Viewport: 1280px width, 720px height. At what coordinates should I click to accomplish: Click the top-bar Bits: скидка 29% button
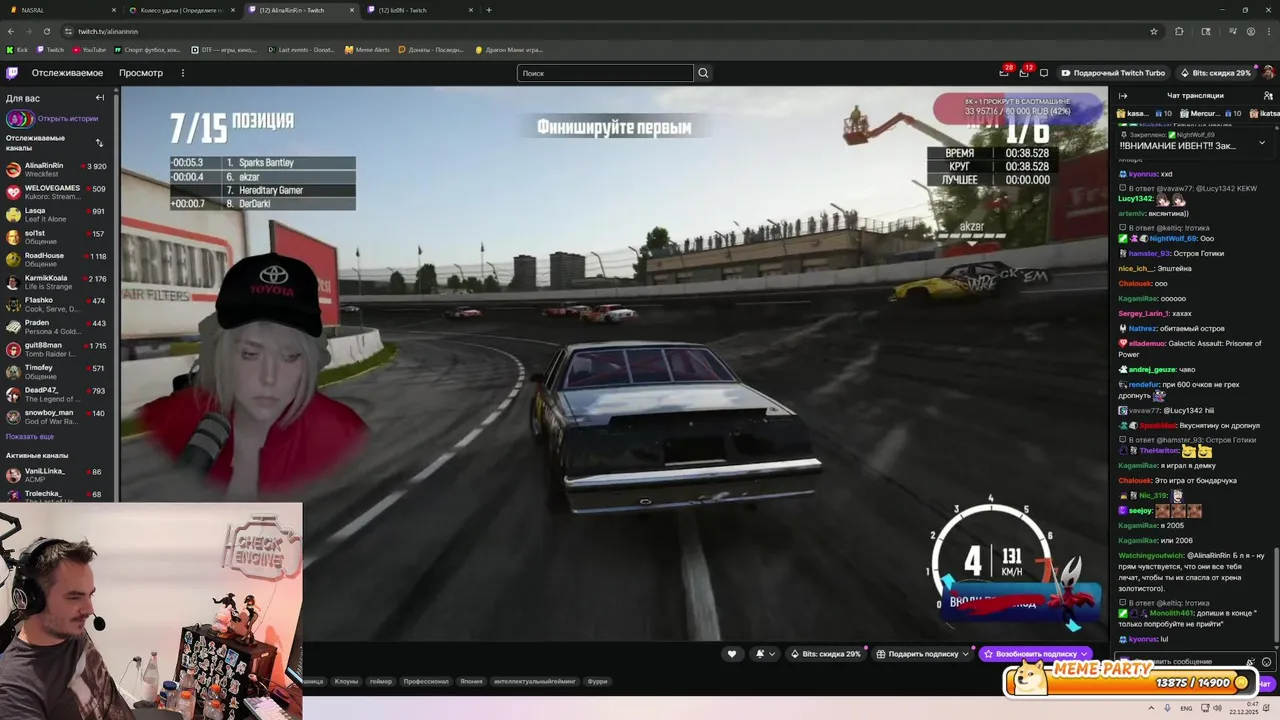[x=1215, y=73]
